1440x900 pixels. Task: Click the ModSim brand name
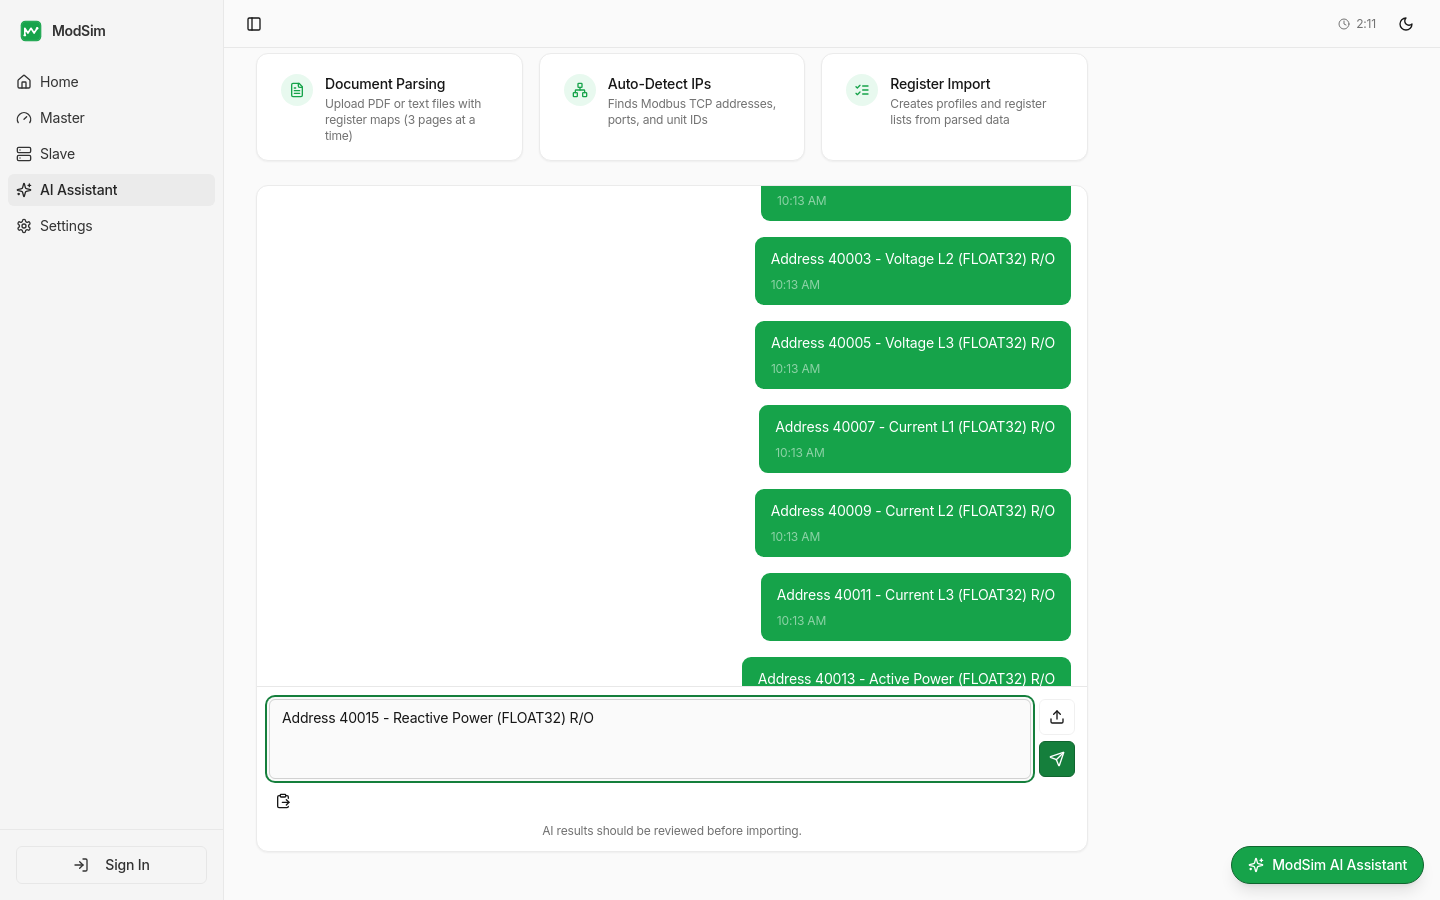click(79, 31)
